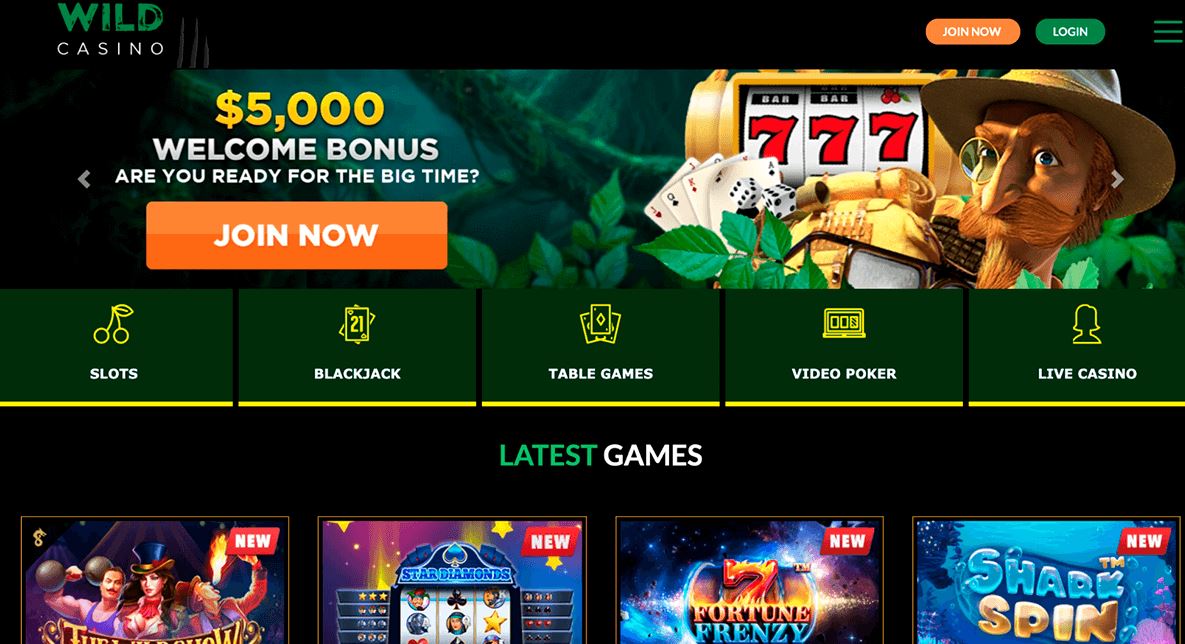This screenshot has width=1185, height=644.
Task: Click the Slots cherry icon
Action: [113, 324]
